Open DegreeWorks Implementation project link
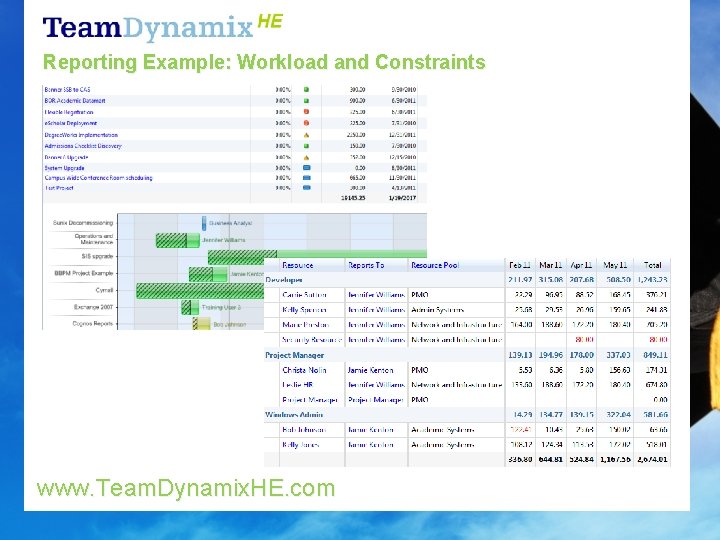 (81, 135)
